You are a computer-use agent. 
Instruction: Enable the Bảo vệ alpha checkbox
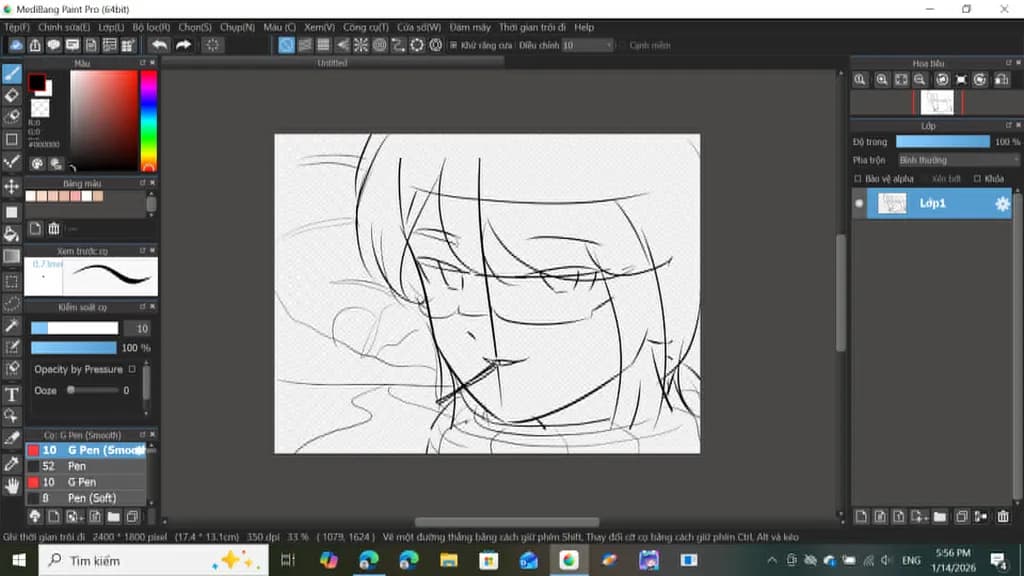point(858,178)
